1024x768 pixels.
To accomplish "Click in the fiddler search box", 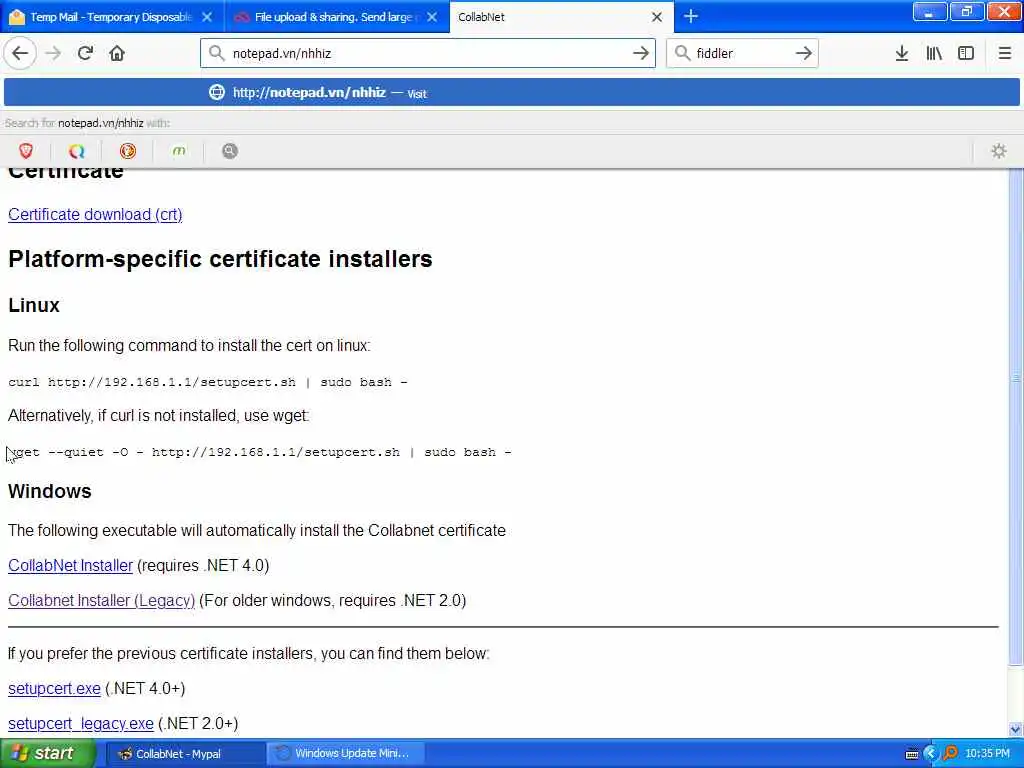I will pos(742,54).
